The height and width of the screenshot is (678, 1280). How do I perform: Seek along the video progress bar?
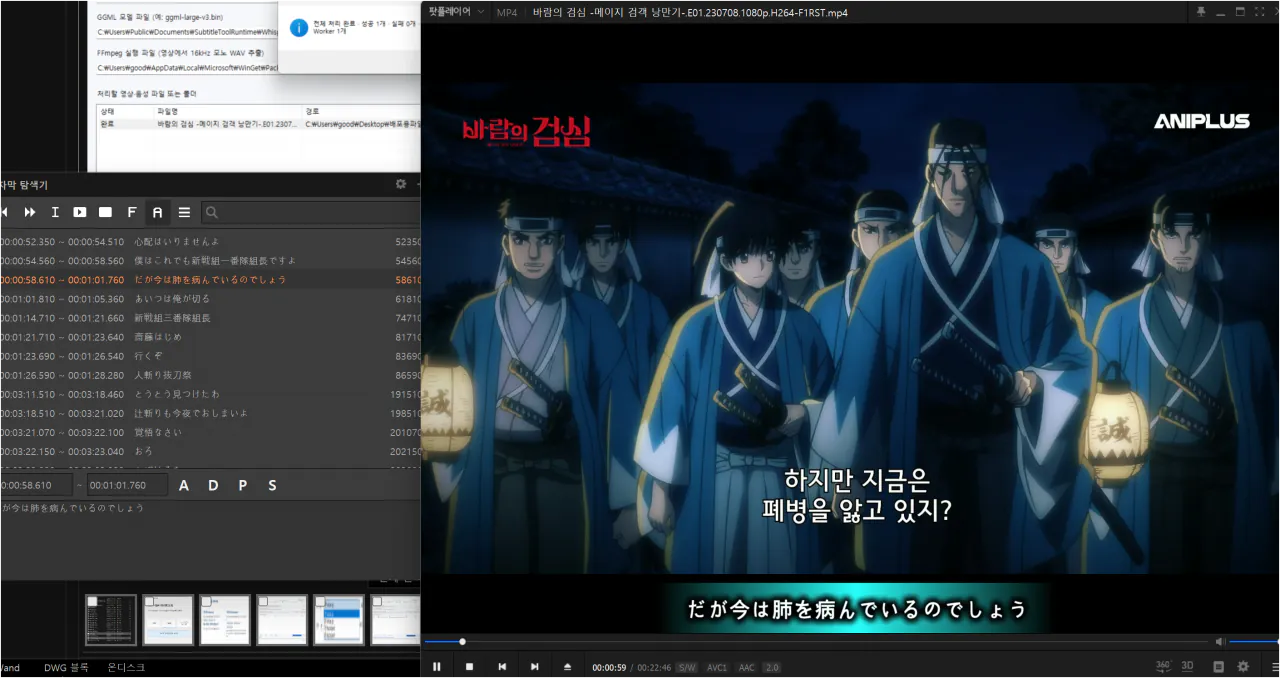(x=816, y=641)
